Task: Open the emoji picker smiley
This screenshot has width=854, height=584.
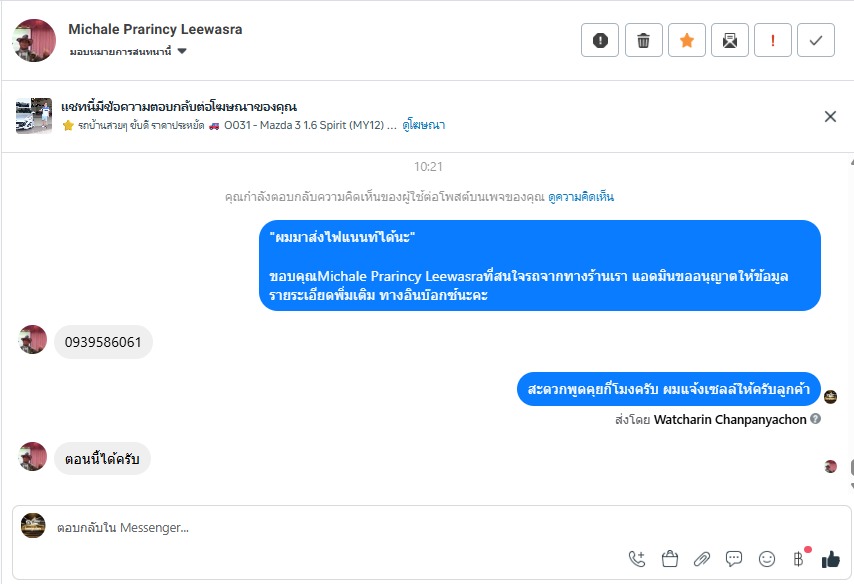Action: (767, 559)
